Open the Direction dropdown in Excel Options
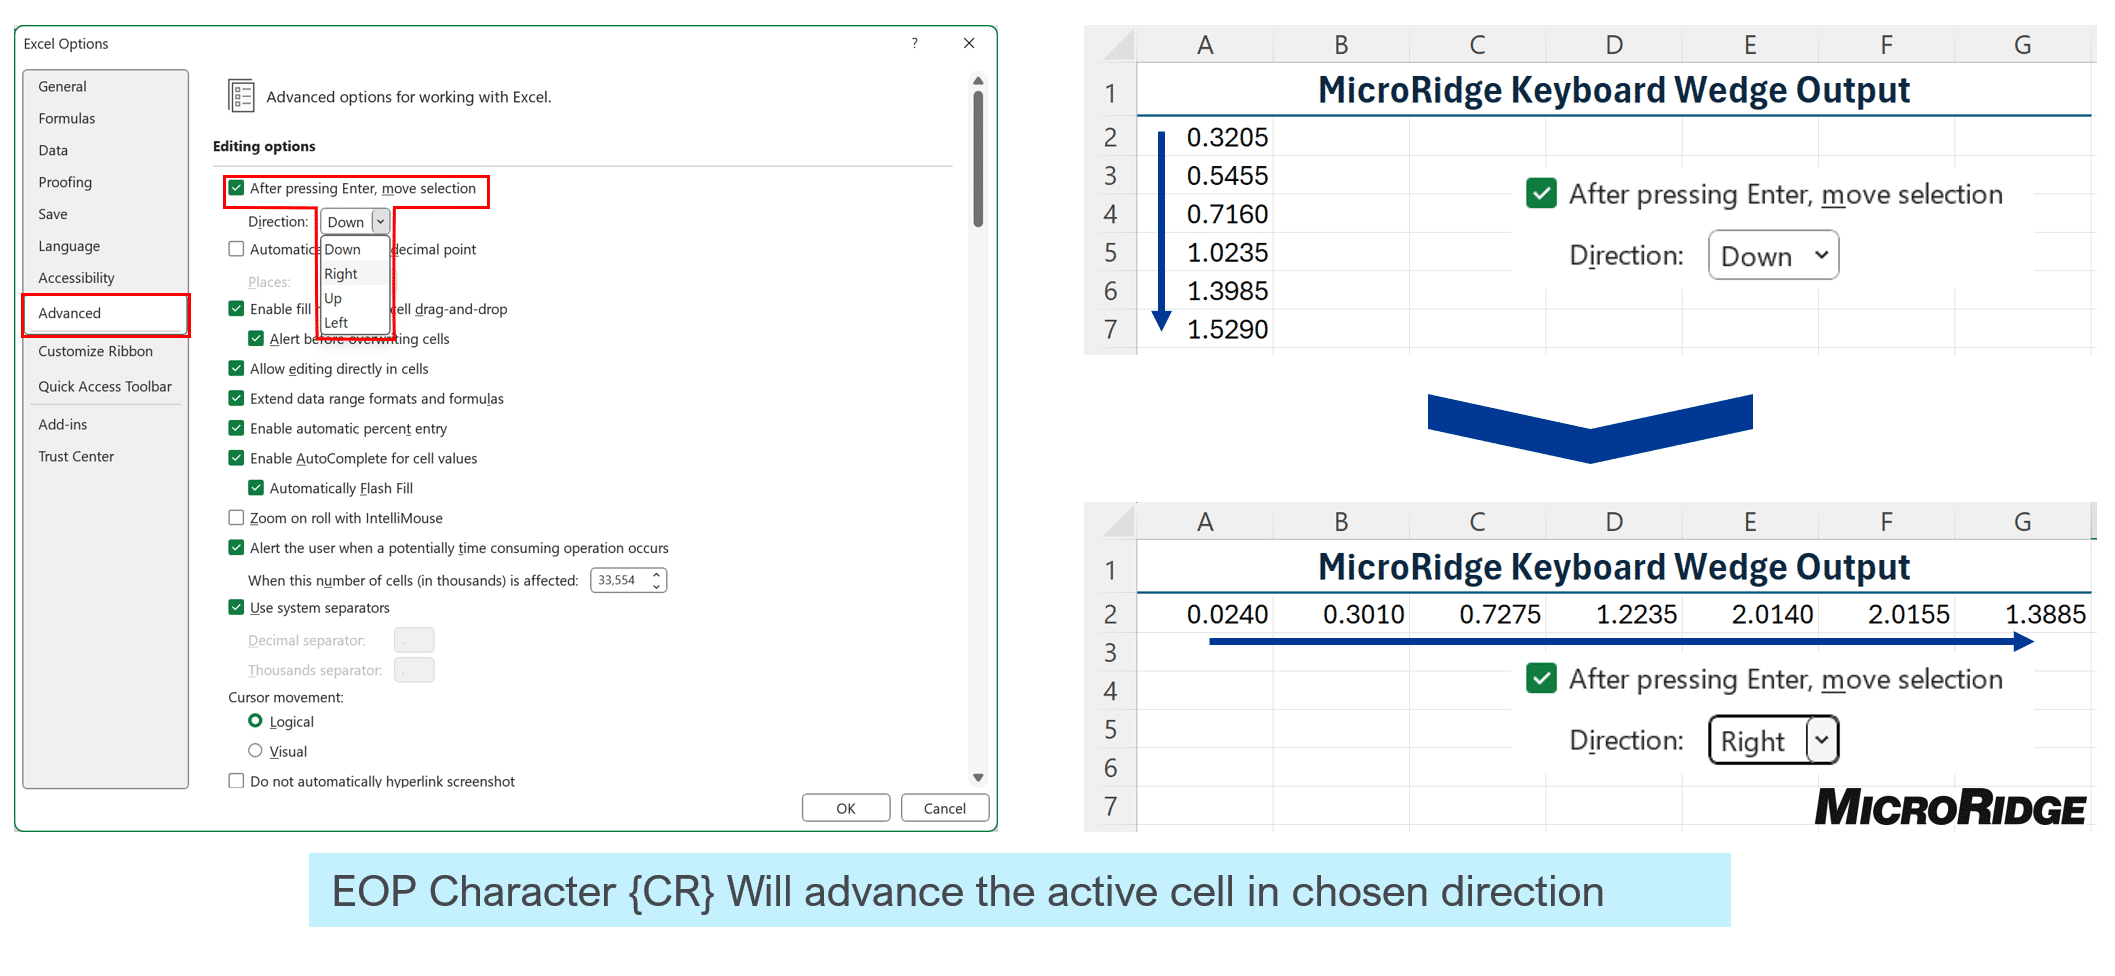This screenshot has height=976, width=2115. coord(380,222)
